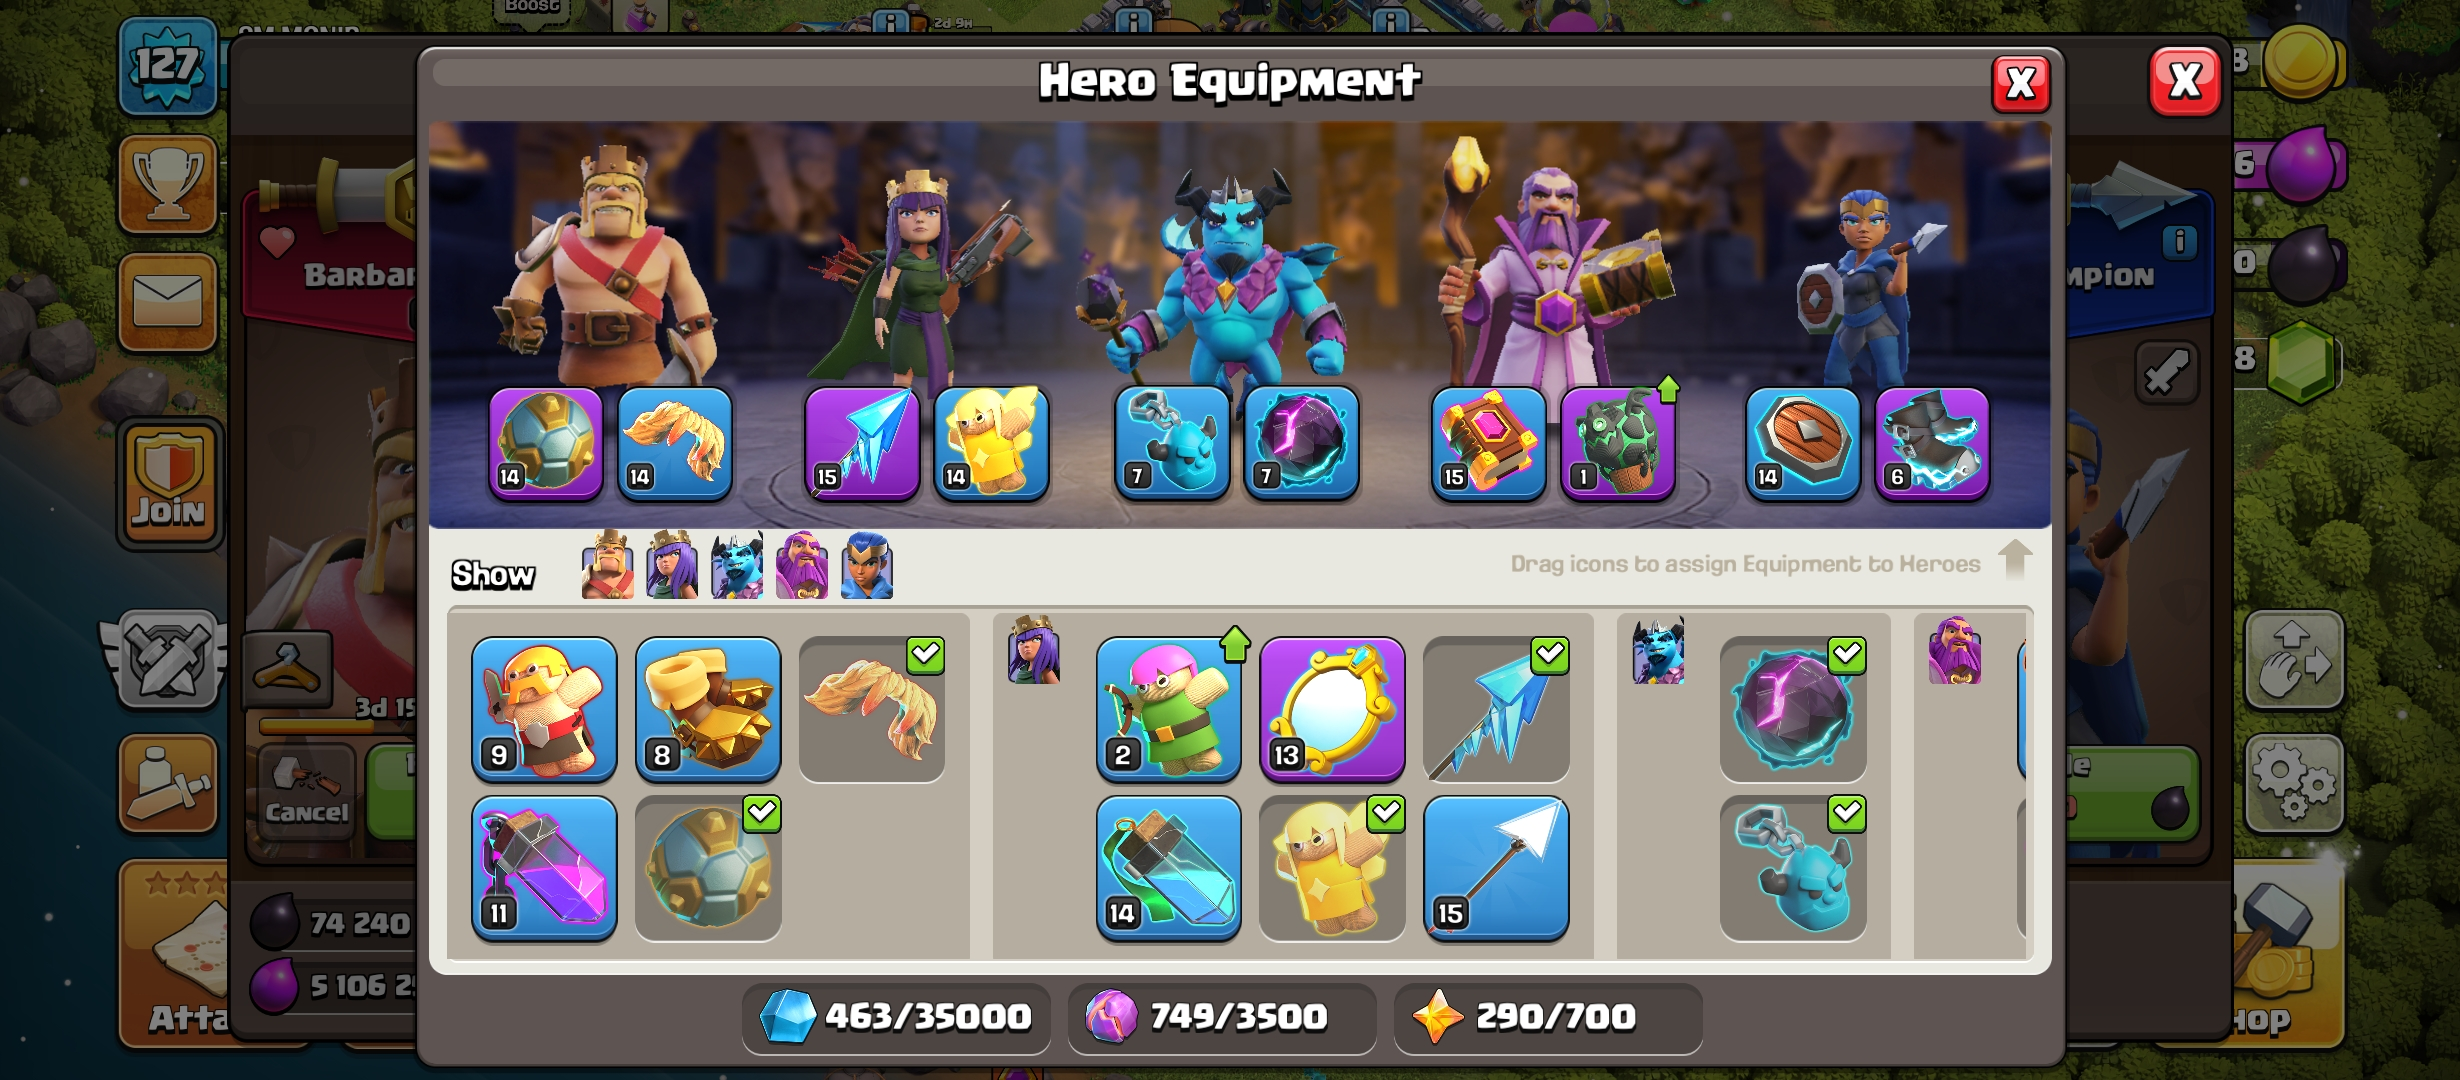Tap the upgrade arrow on Warden's green equipment
Screen dimensions: 2460x1080
[1668, 389]
